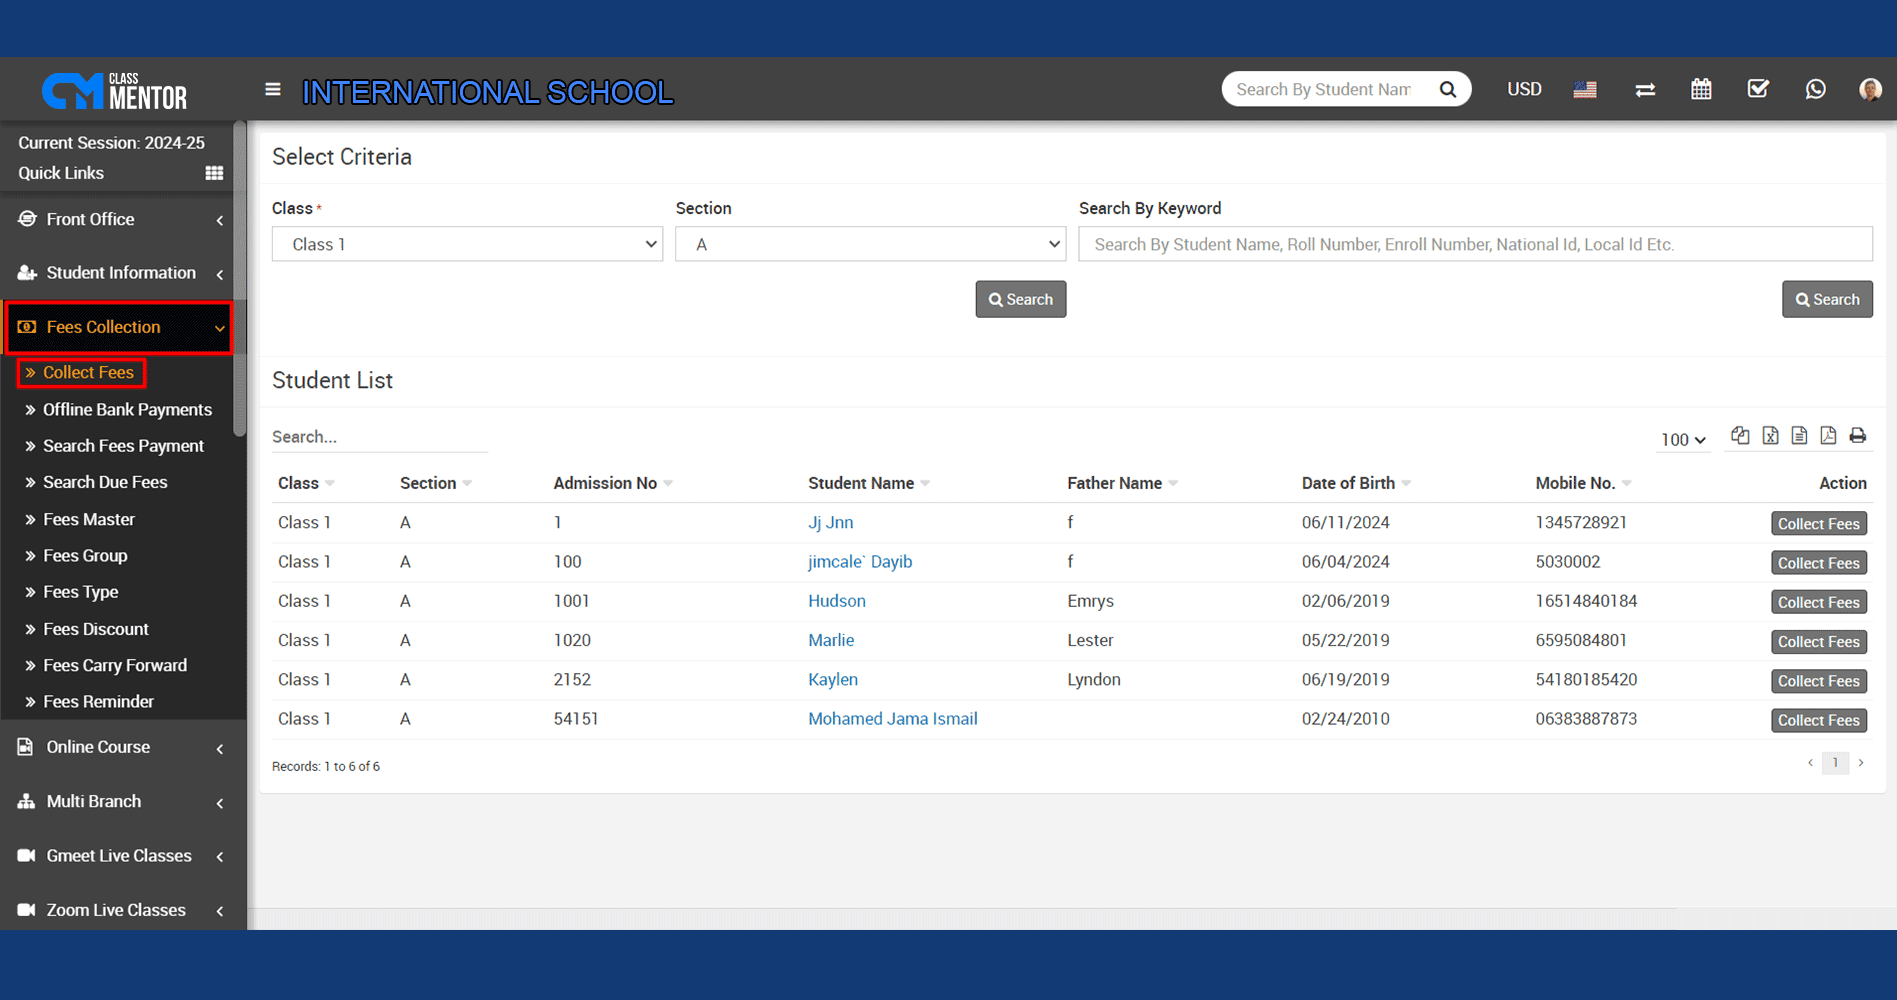
Task: Open the Class dropdown
Action: point(467,244)
